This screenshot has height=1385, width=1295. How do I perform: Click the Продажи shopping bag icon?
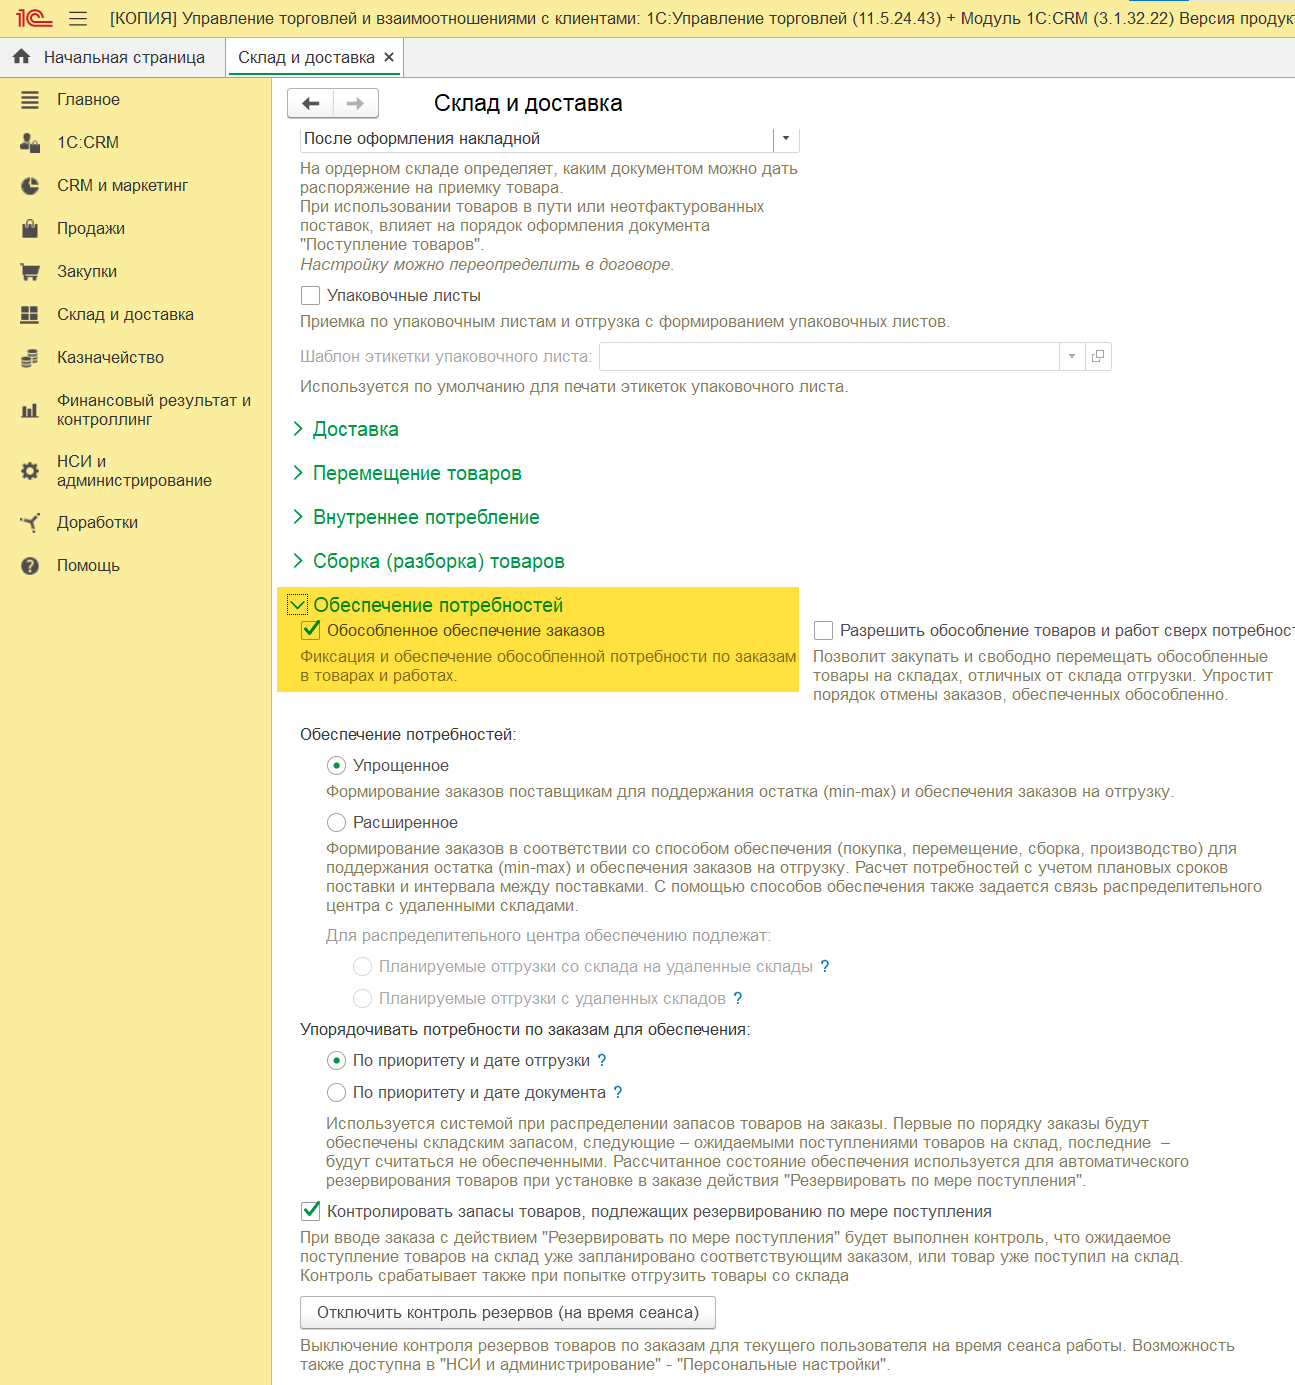(30, 229)
